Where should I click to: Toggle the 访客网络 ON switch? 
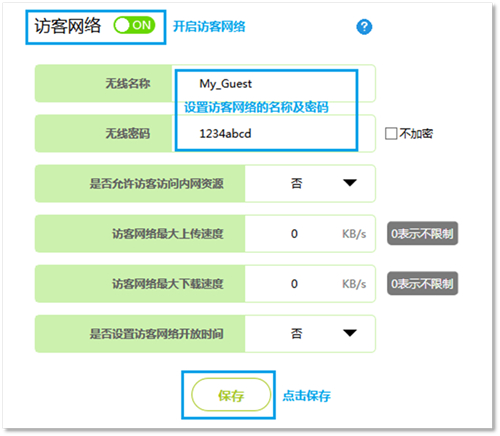(134, 25)
